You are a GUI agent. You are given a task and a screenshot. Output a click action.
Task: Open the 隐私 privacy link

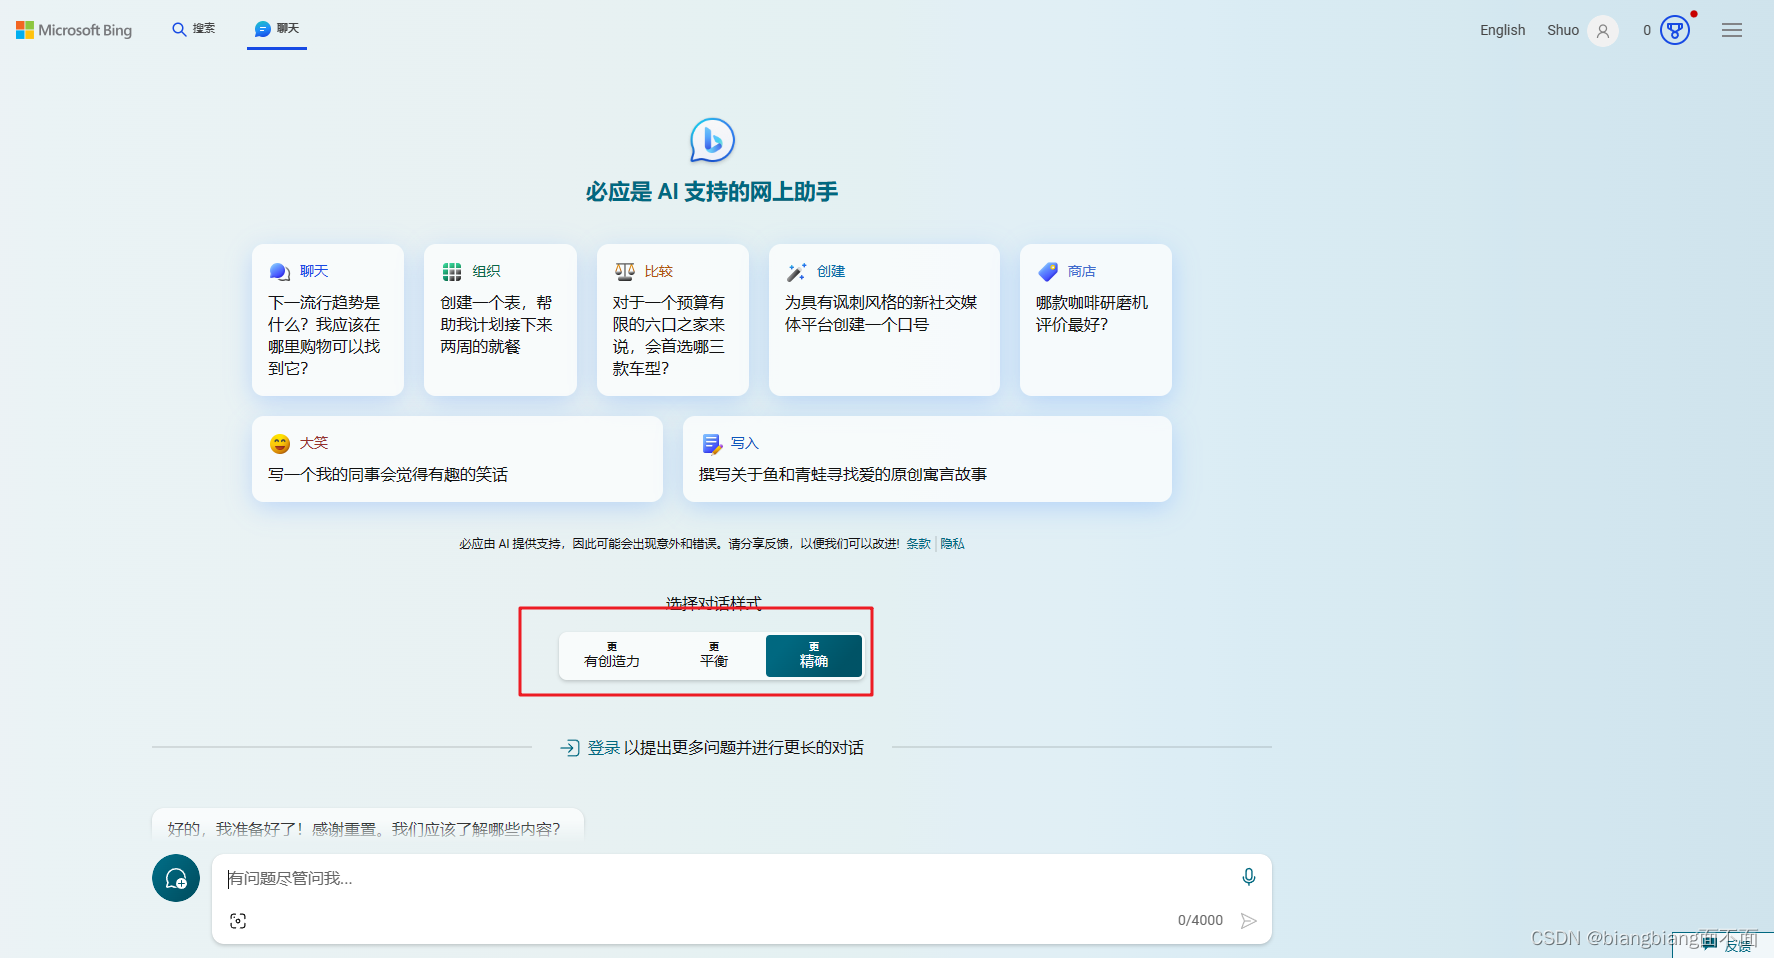tap(952, 544)
